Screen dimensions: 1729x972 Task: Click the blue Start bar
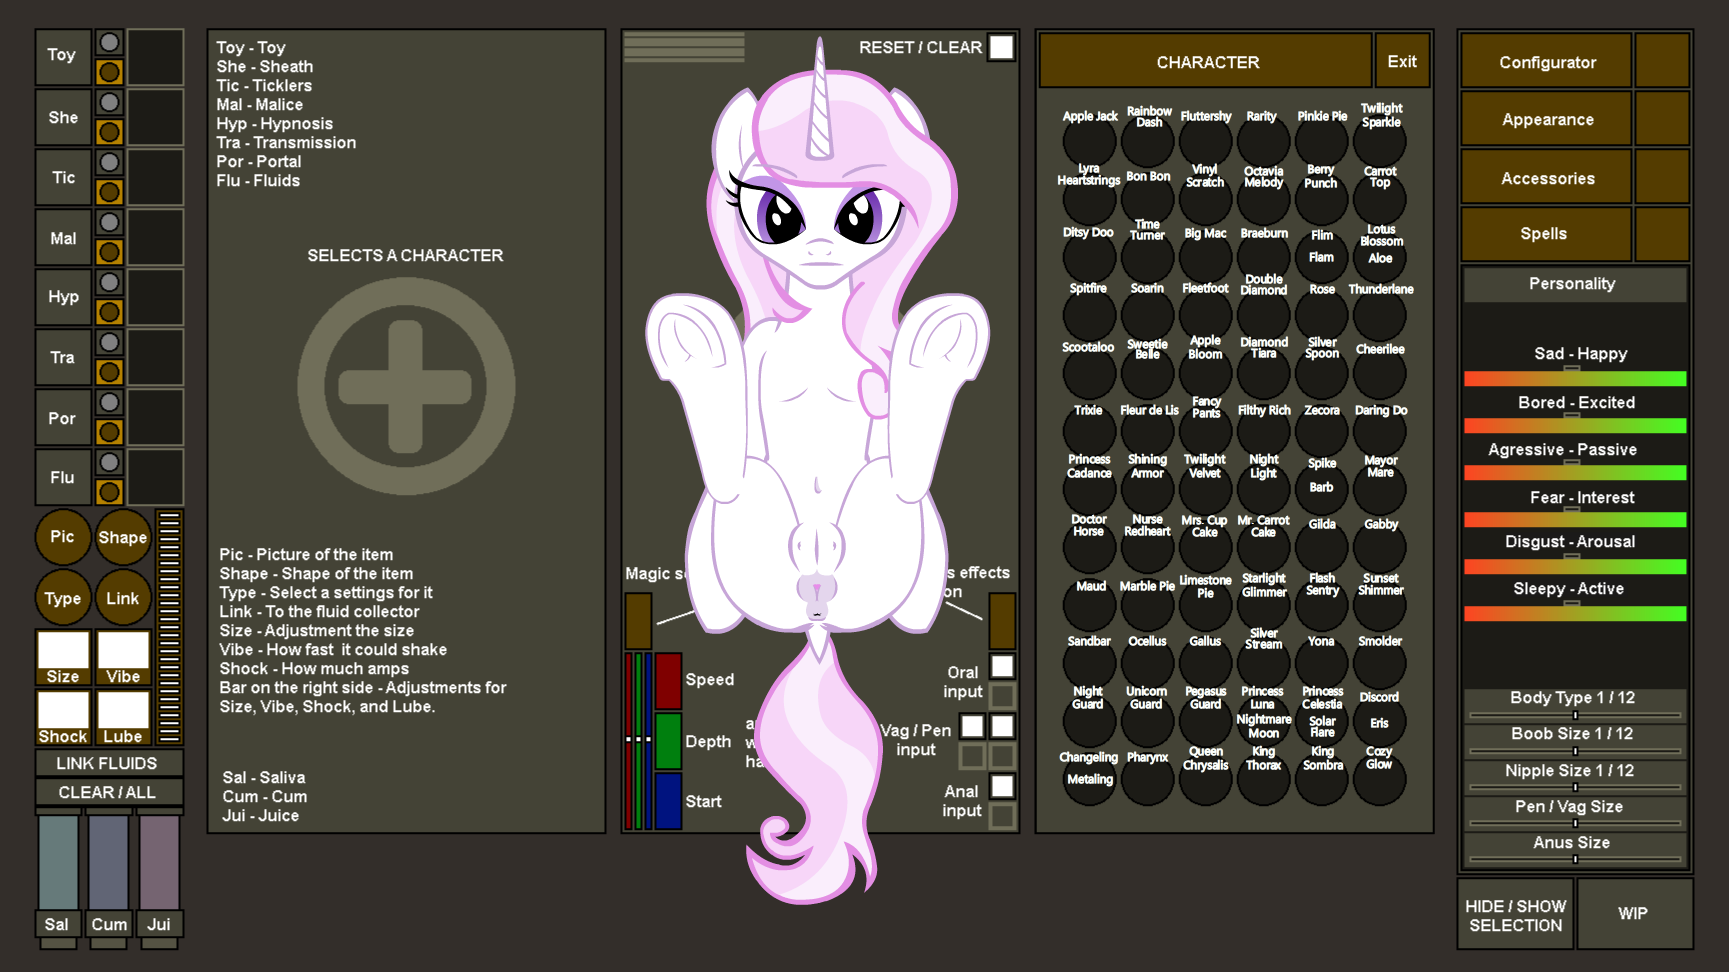[x=669, y=801]
